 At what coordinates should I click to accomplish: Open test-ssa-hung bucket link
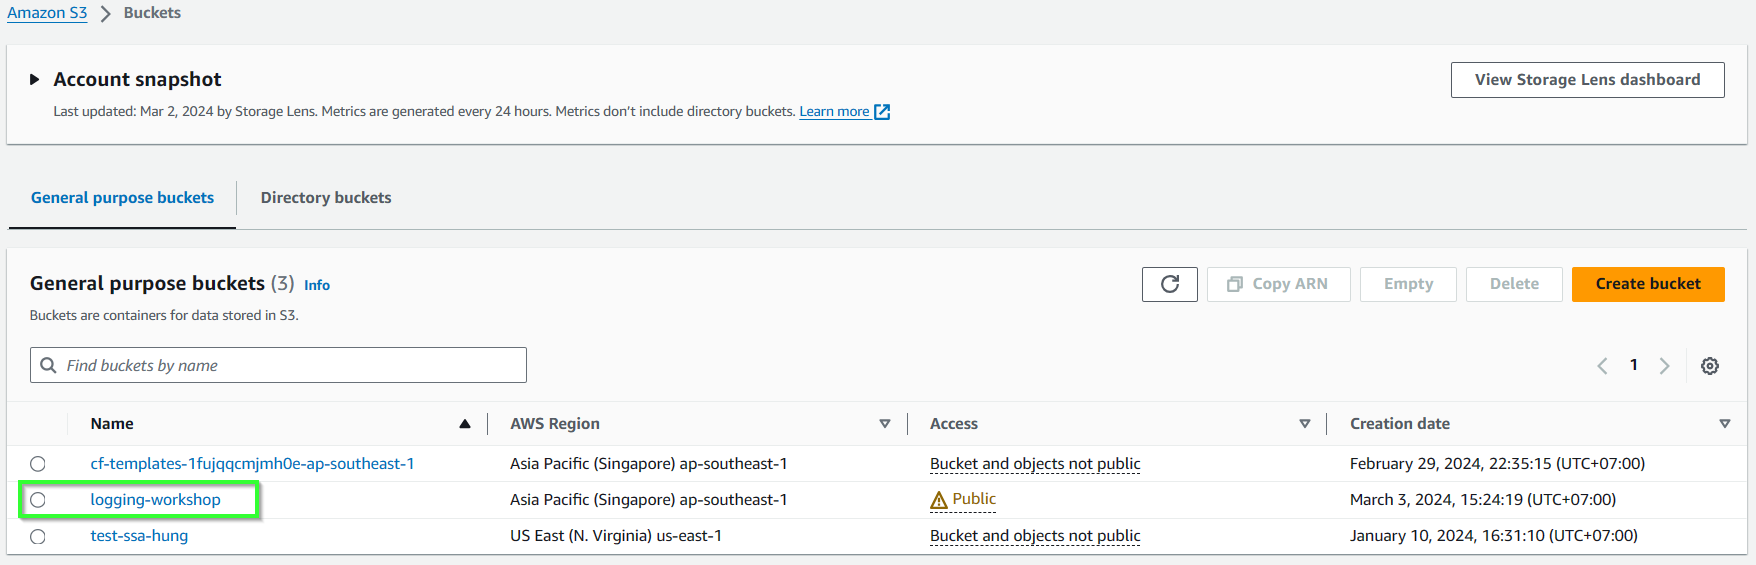139,536
